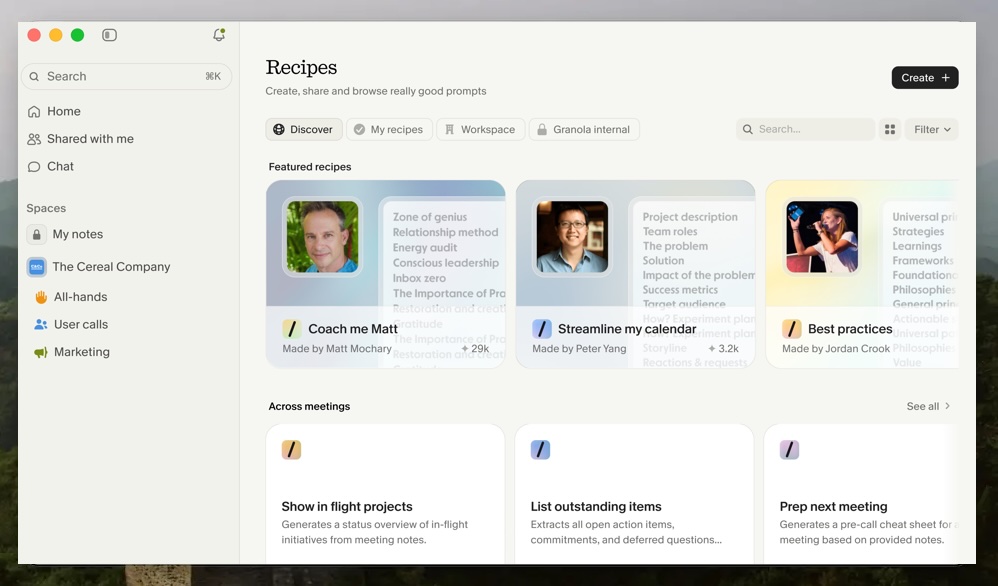Click Prep next meeting slash icon
Screen dimensions: 998x586
789,450
